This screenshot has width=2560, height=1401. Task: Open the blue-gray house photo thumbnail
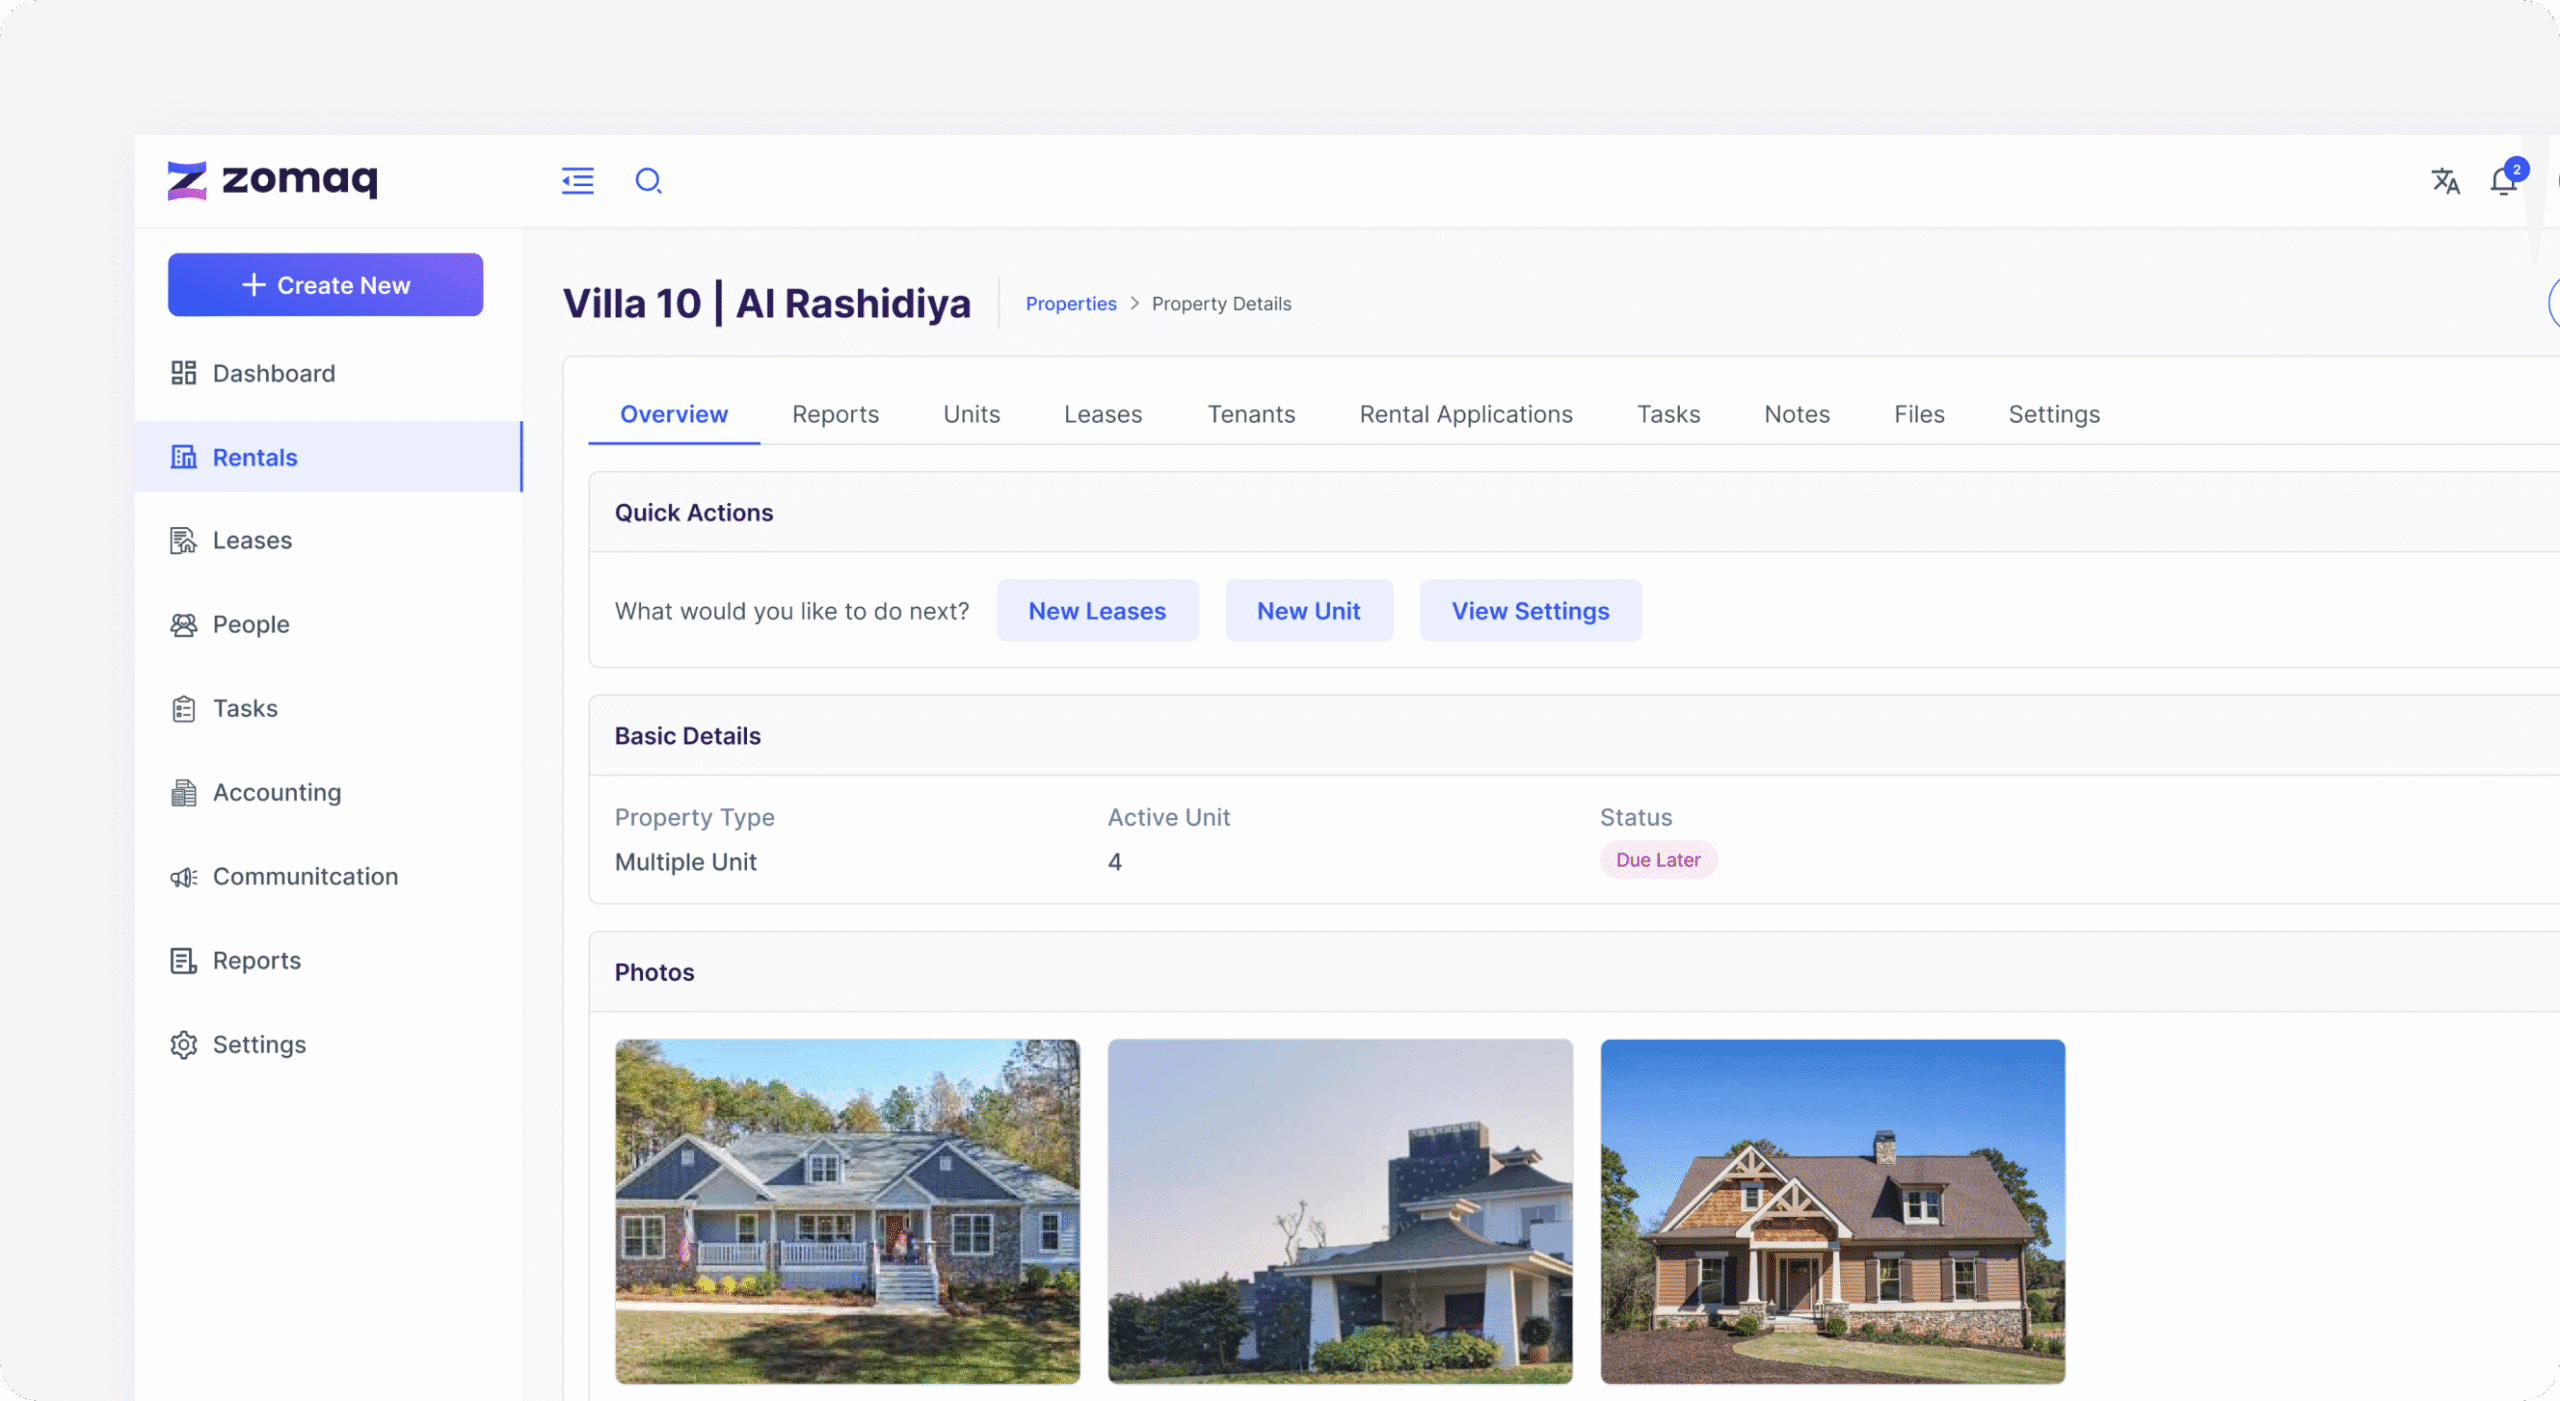(847, 1210)
